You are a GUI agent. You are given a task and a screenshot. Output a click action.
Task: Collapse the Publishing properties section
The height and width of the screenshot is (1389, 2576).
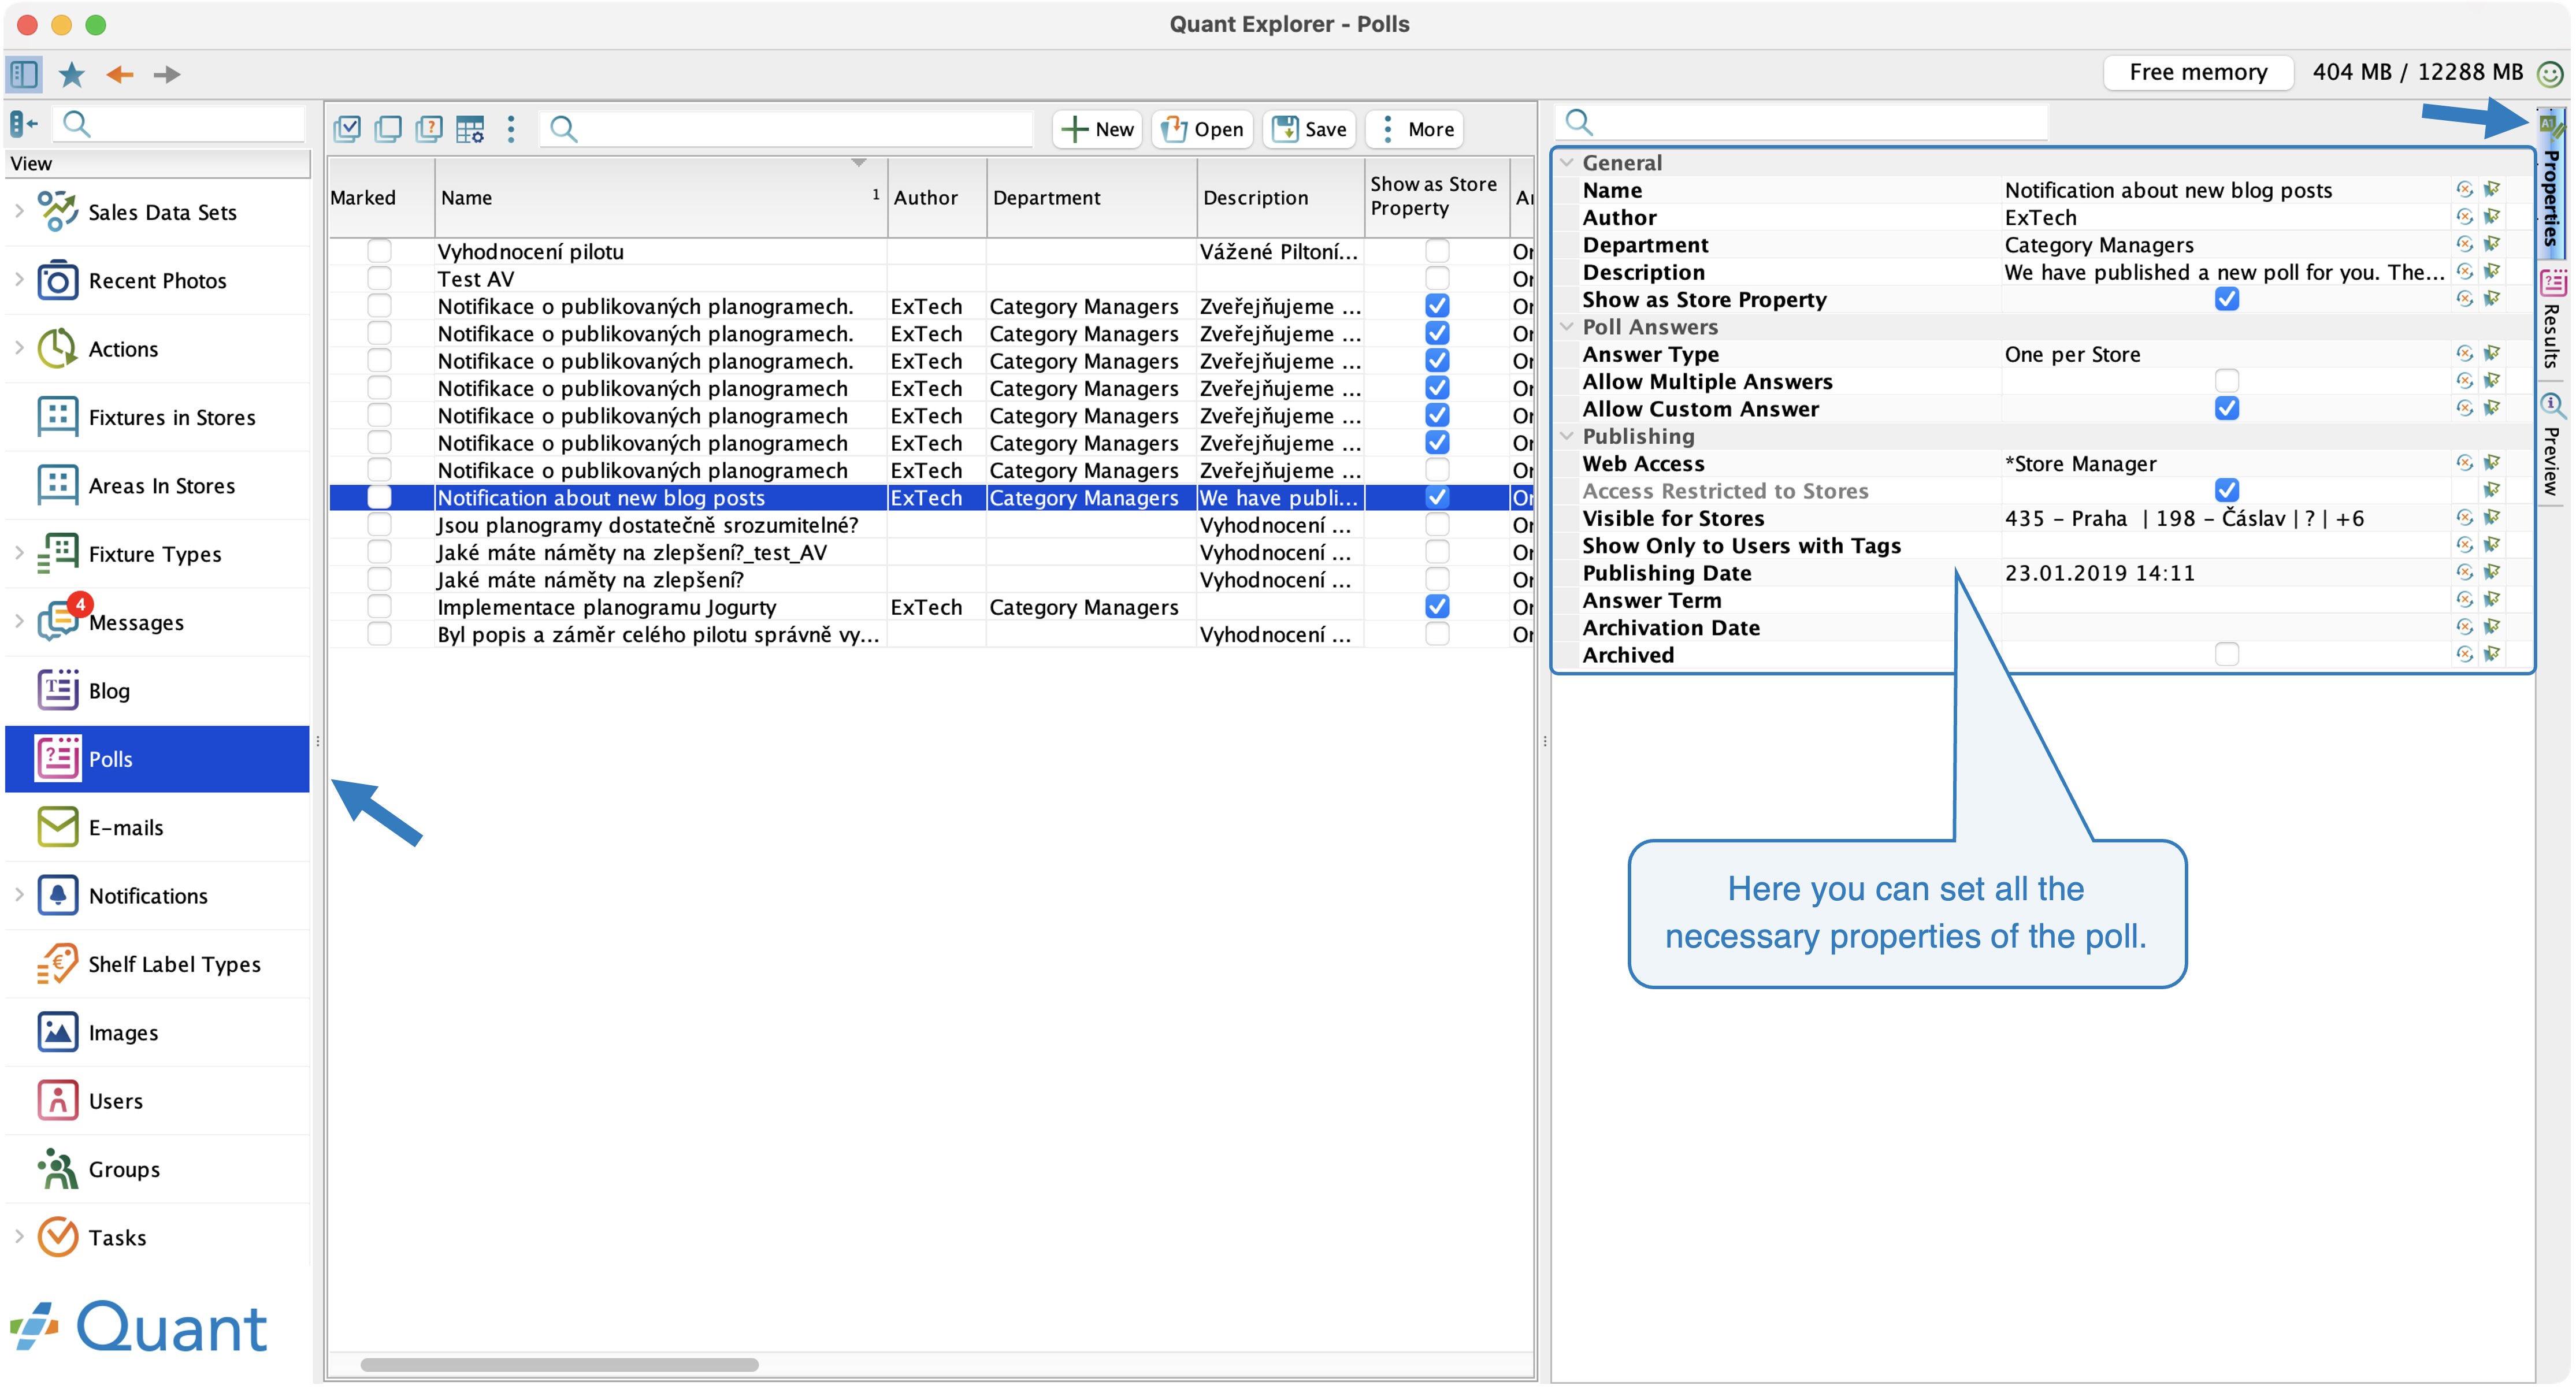tap(1567, 436)
